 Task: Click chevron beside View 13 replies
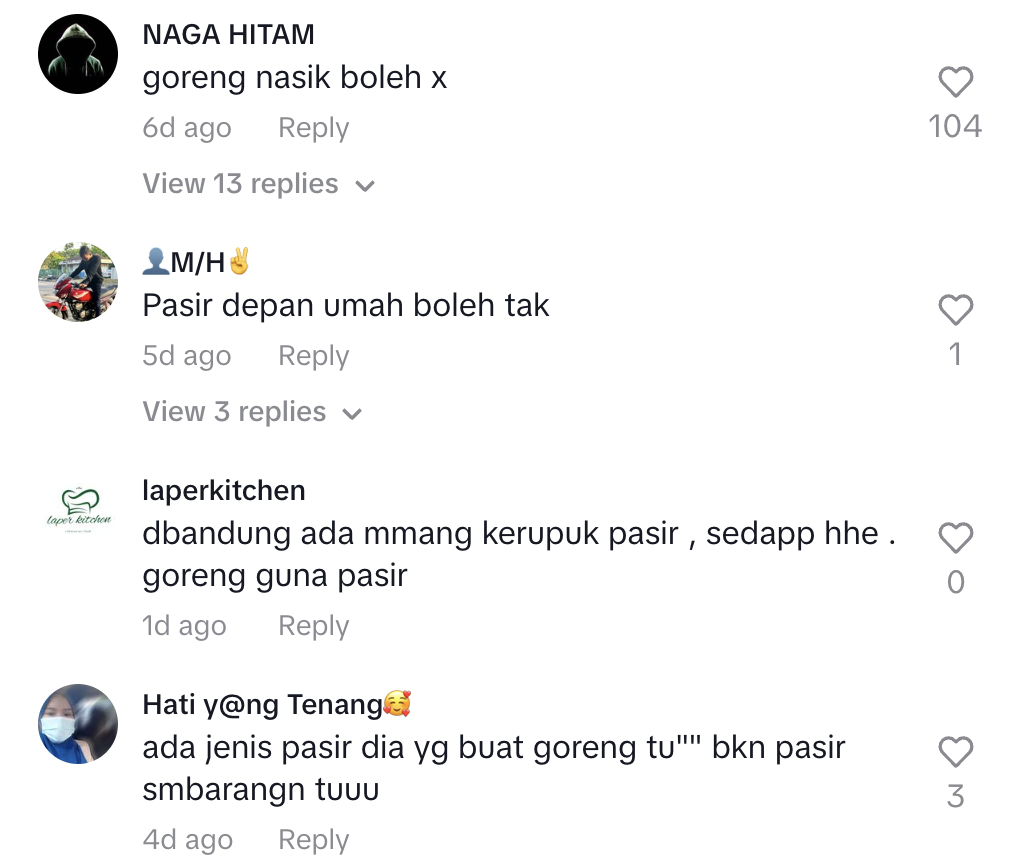pyautogui.click(x=365, y=187)
